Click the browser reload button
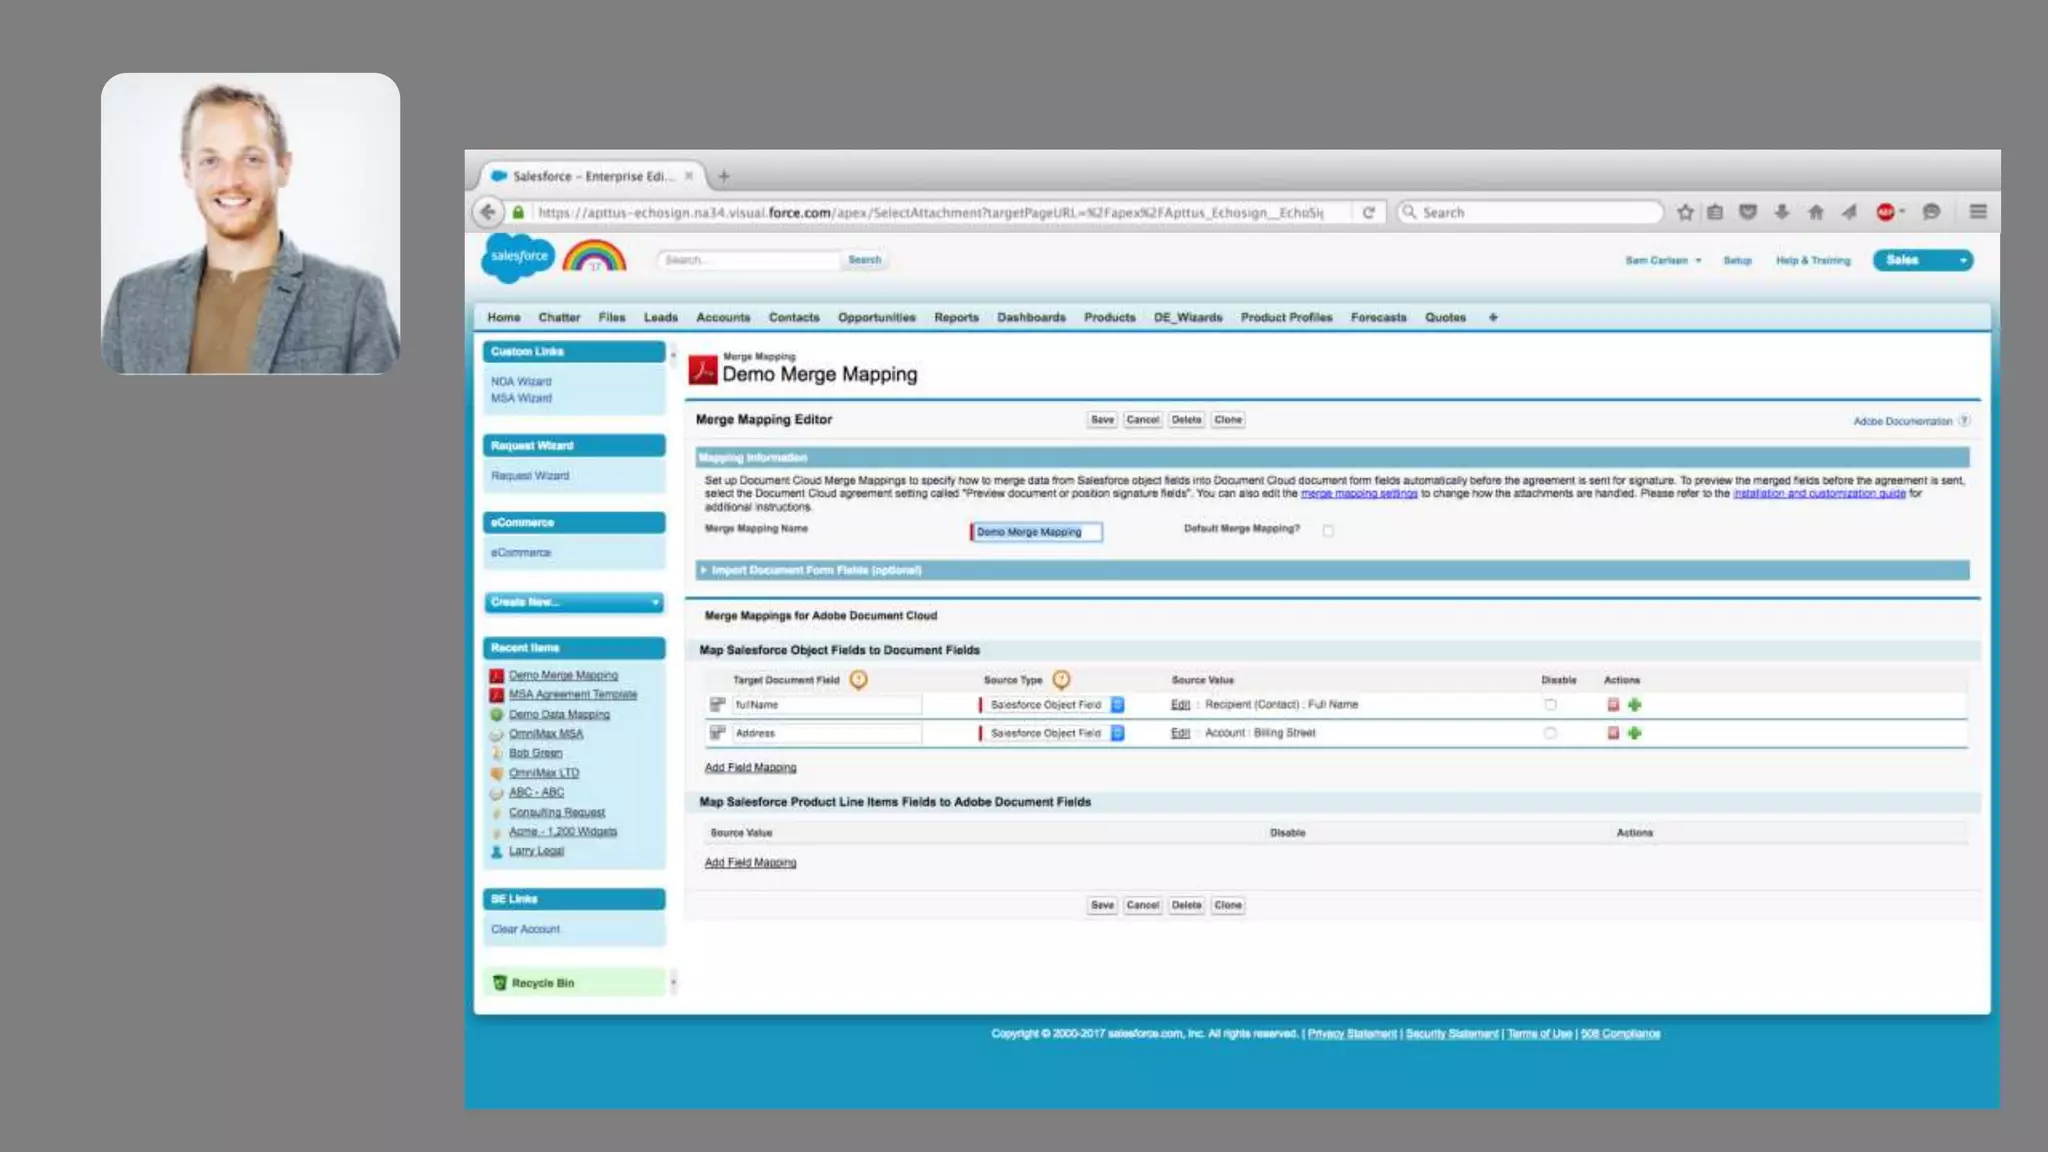 coord(1369,212)
